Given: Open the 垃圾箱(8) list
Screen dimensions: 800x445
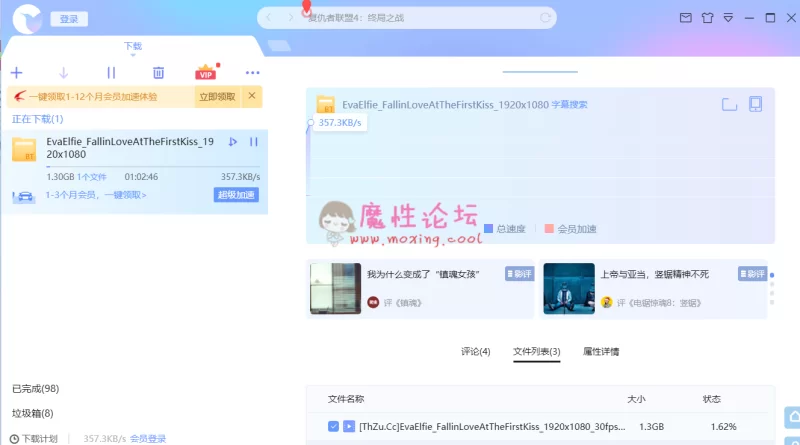Looking at the screenshot, I should pyautogui.click(x=32, y=413).
